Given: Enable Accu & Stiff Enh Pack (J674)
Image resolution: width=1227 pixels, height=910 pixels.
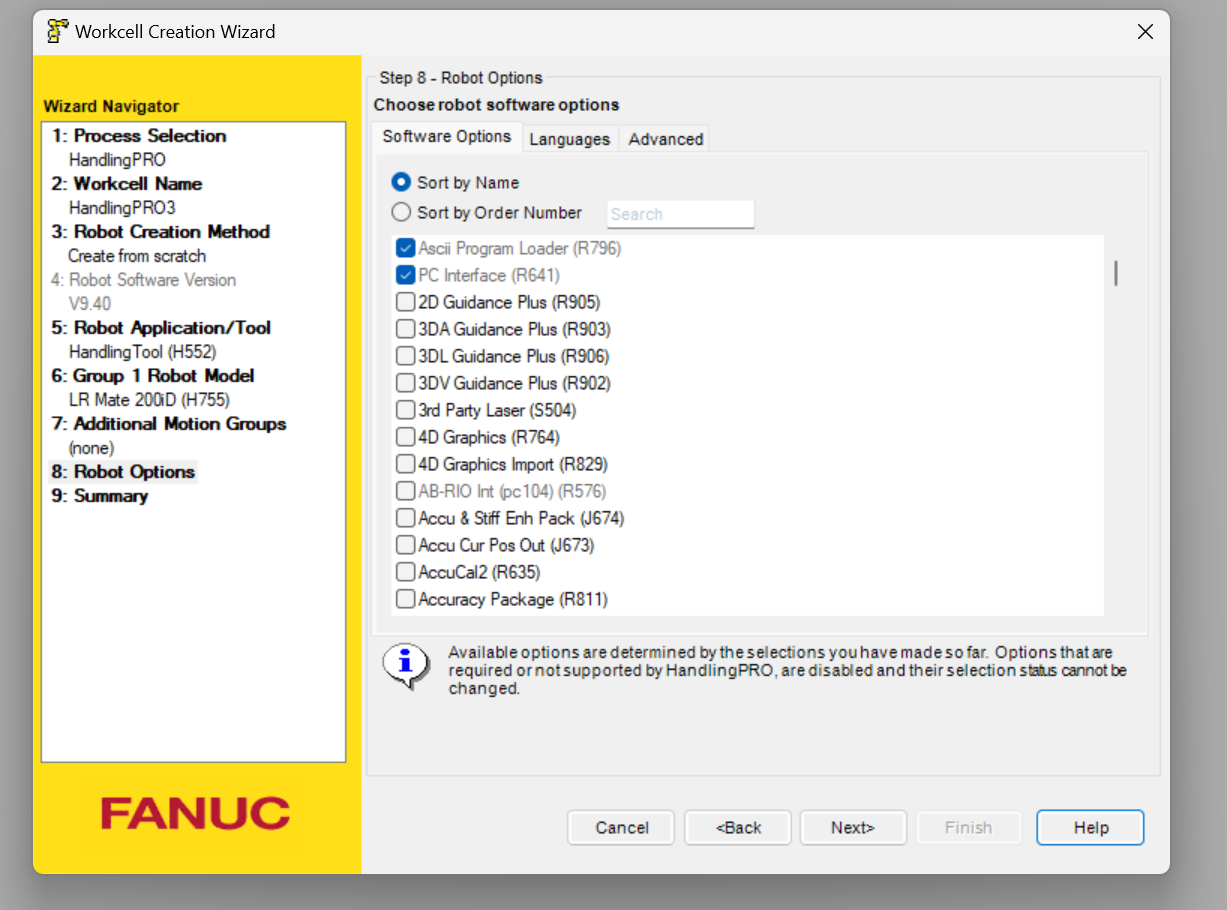Looking at the screenshot, I should (405, 518).
